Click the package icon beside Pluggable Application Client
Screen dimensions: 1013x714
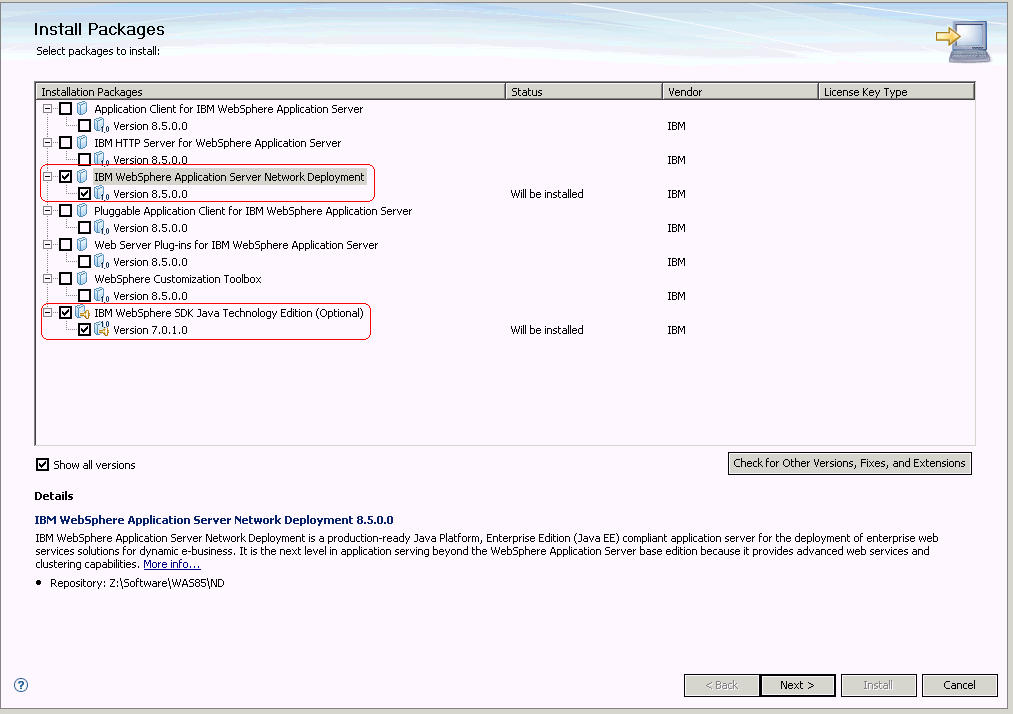pyautogui.click(x=82, y=210)
